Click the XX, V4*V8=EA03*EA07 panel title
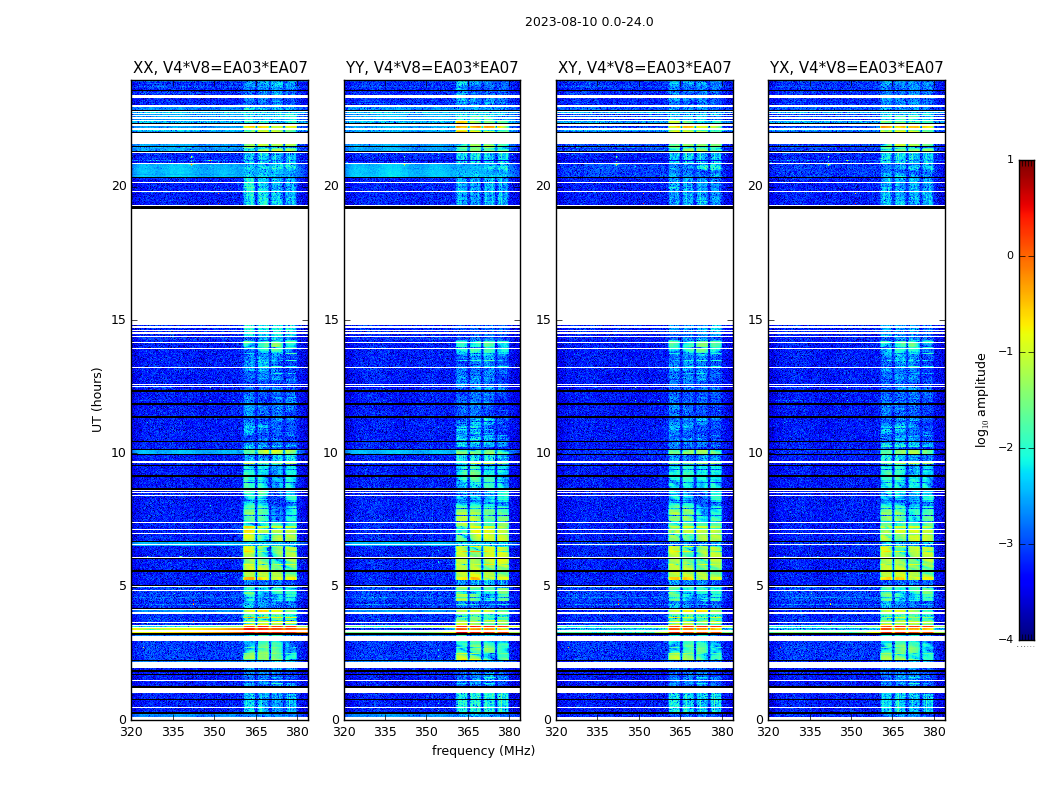The height and width of the screenshot is (800, 1050). (x=220, y=68)
